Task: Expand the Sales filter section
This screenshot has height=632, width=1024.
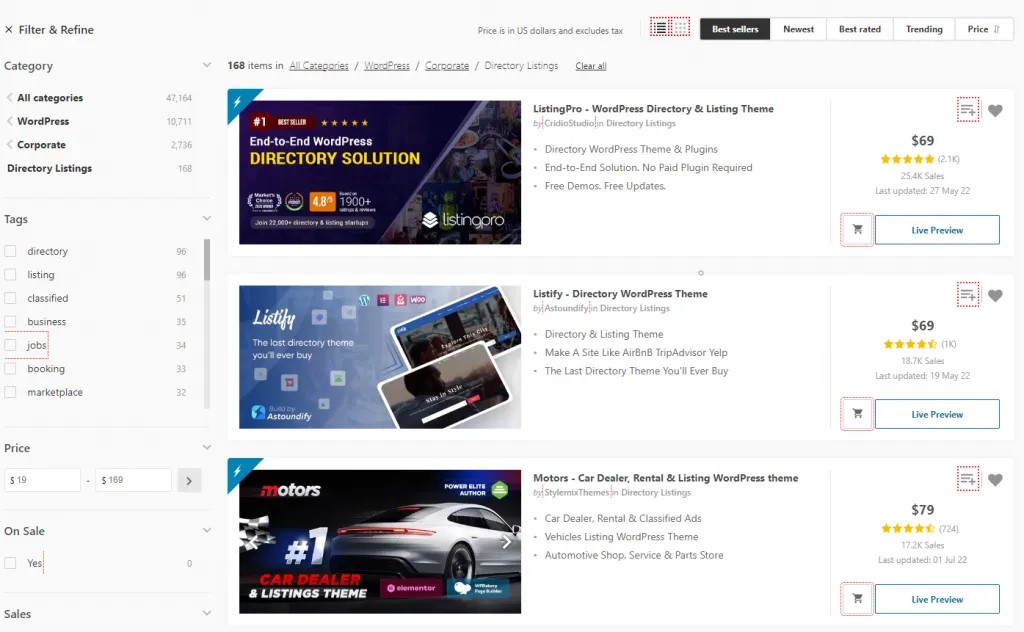Action: click(207, 614)
